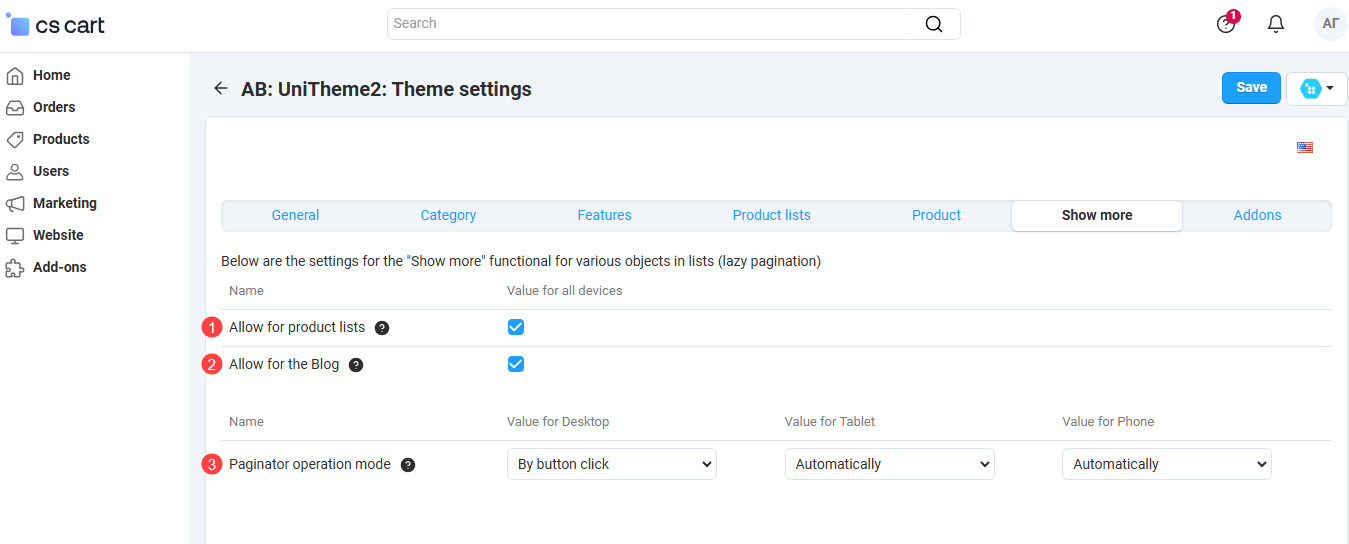
Task: Expand the dropdown next to Save button
Action: pos(1316,88)
